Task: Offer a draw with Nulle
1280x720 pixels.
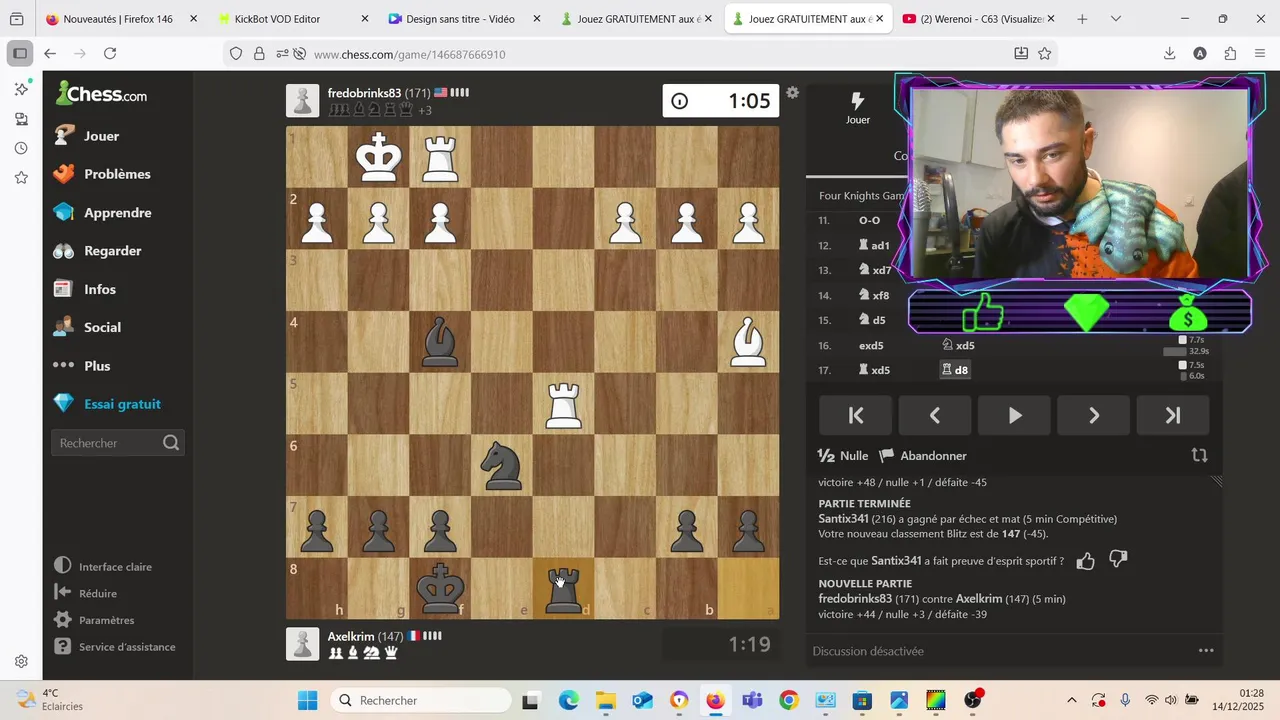Action: (x=843, y=456)
